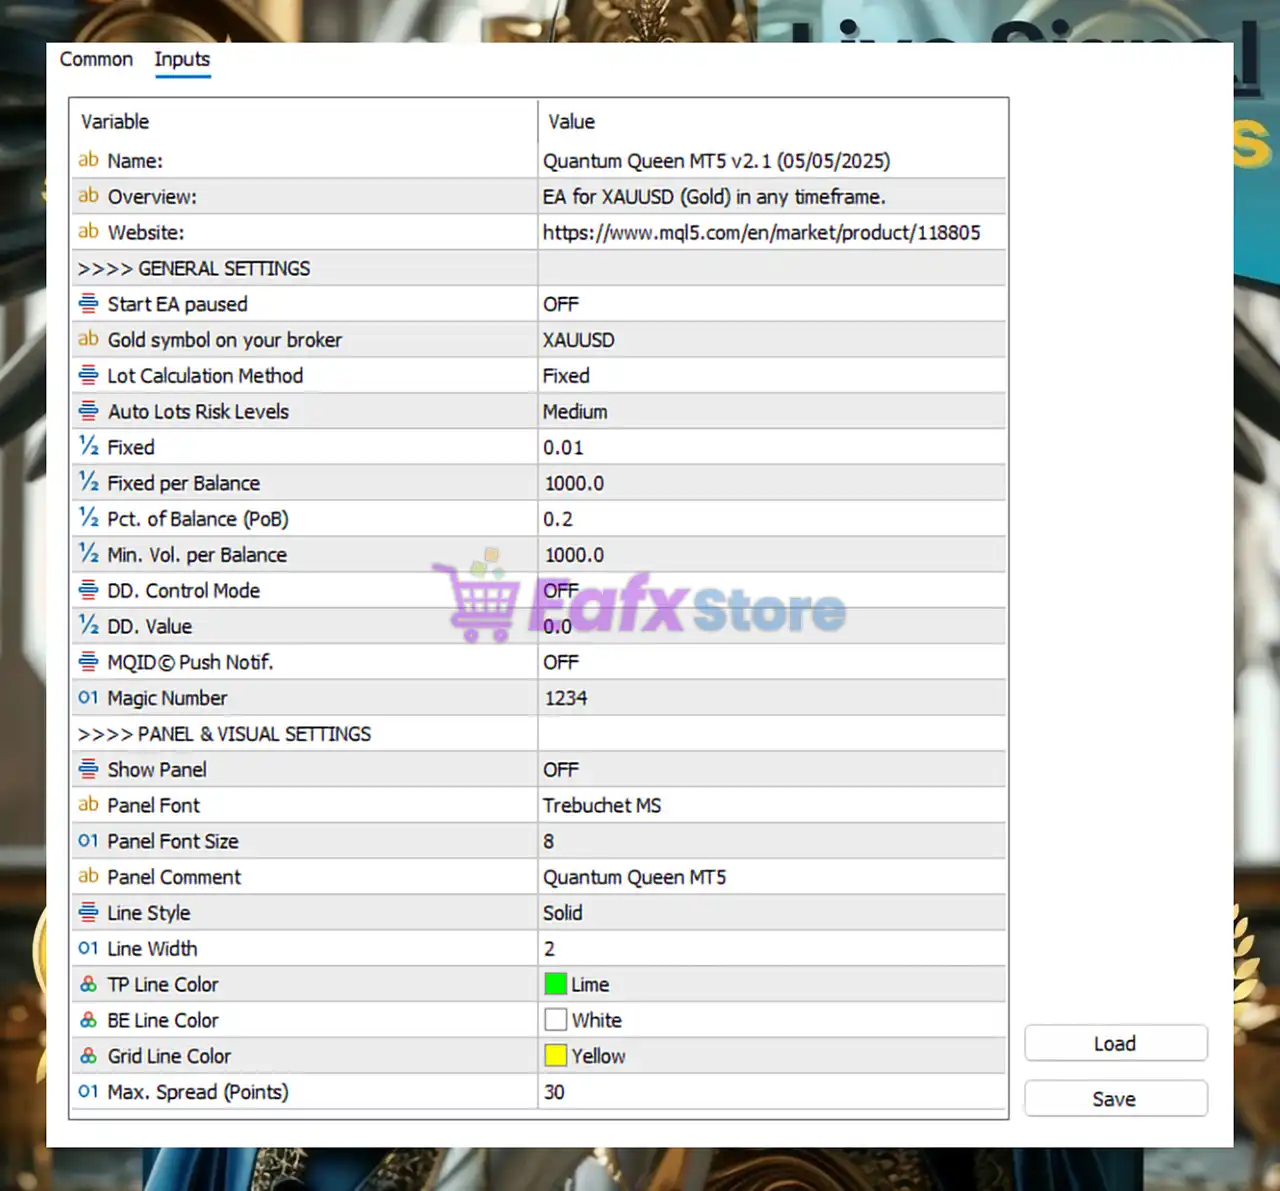The width and height of the screenshot is (1280, 1191).
Task: Click the string icon beside Panel Font
Action: tap(88, 805)
